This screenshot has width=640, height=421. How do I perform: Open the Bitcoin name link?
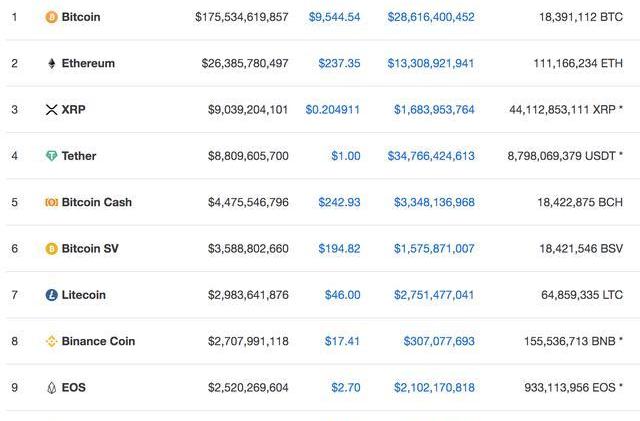pyautogui.click(x=80, y=17)
